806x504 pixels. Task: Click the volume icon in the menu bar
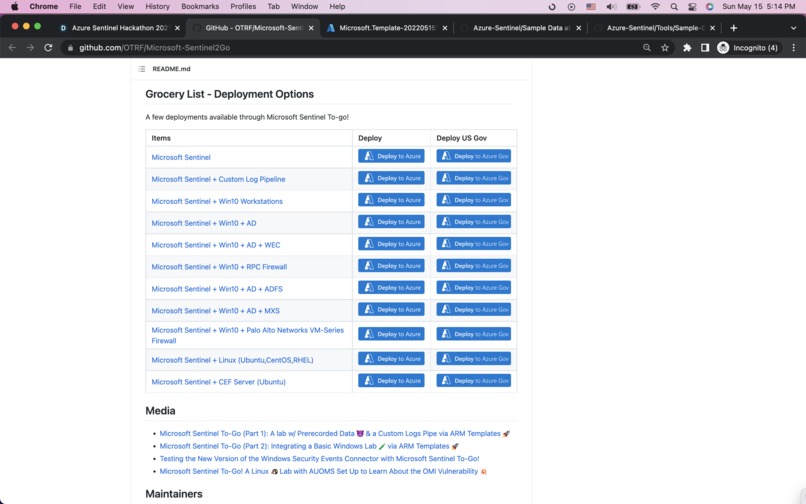click(611, 7)
